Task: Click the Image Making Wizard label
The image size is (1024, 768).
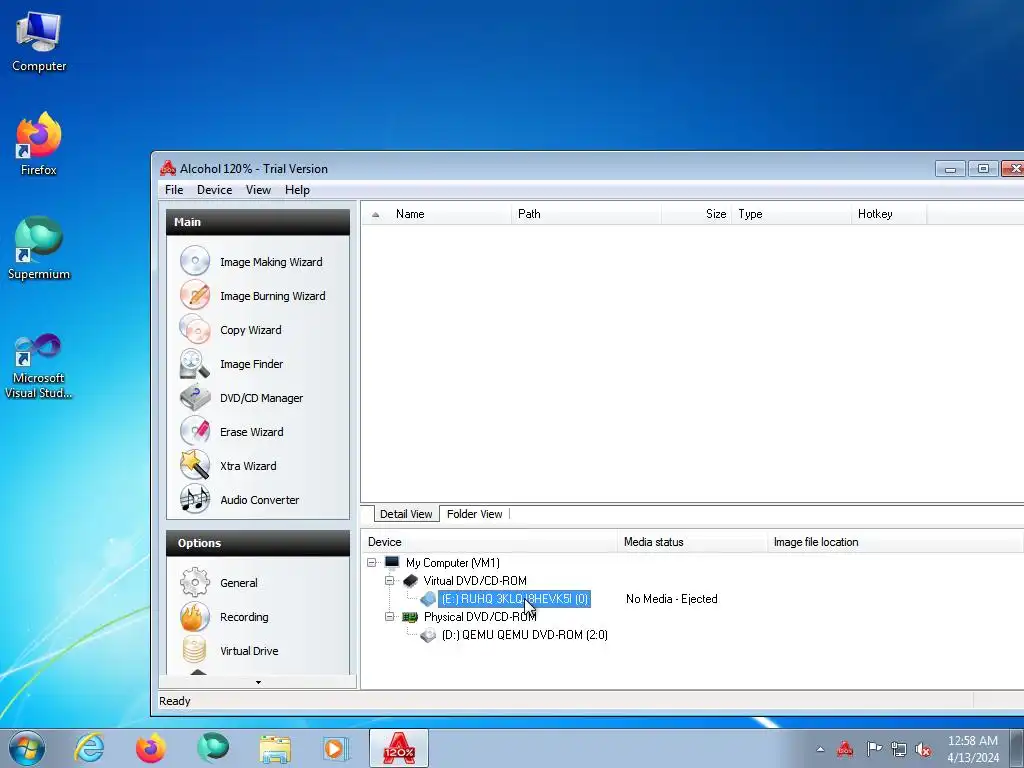Action: coord(271,262)
